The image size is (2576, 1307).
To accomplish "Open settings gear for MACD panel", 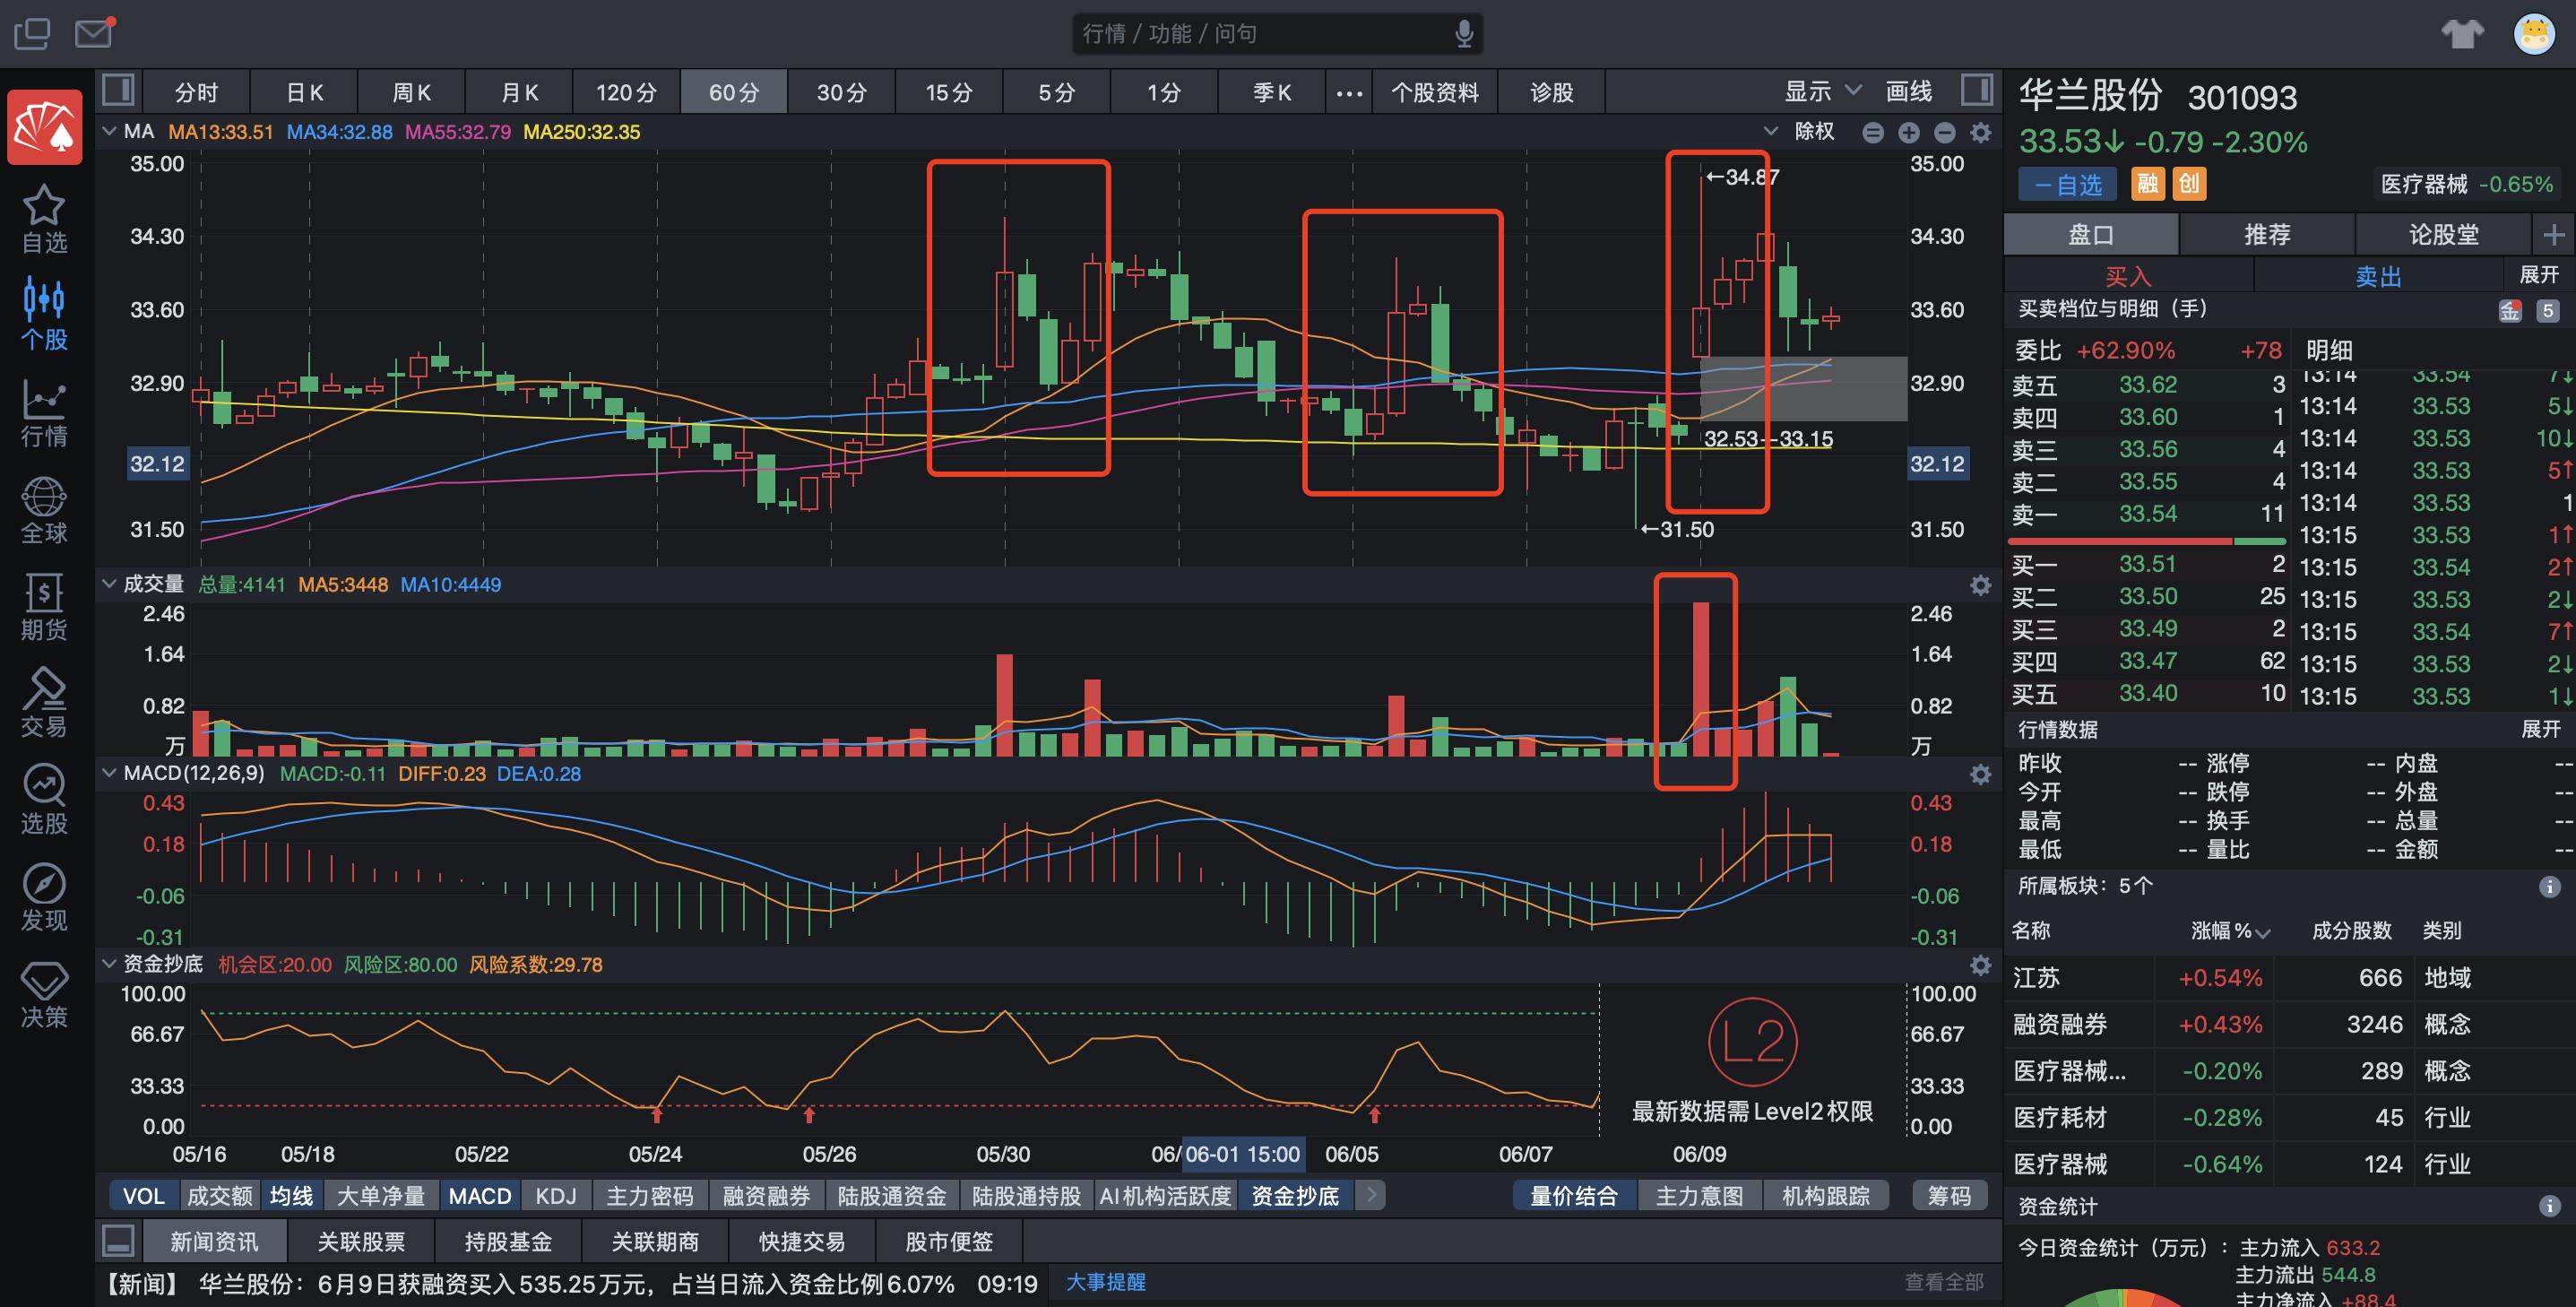I will click(x=1980, y=774).
